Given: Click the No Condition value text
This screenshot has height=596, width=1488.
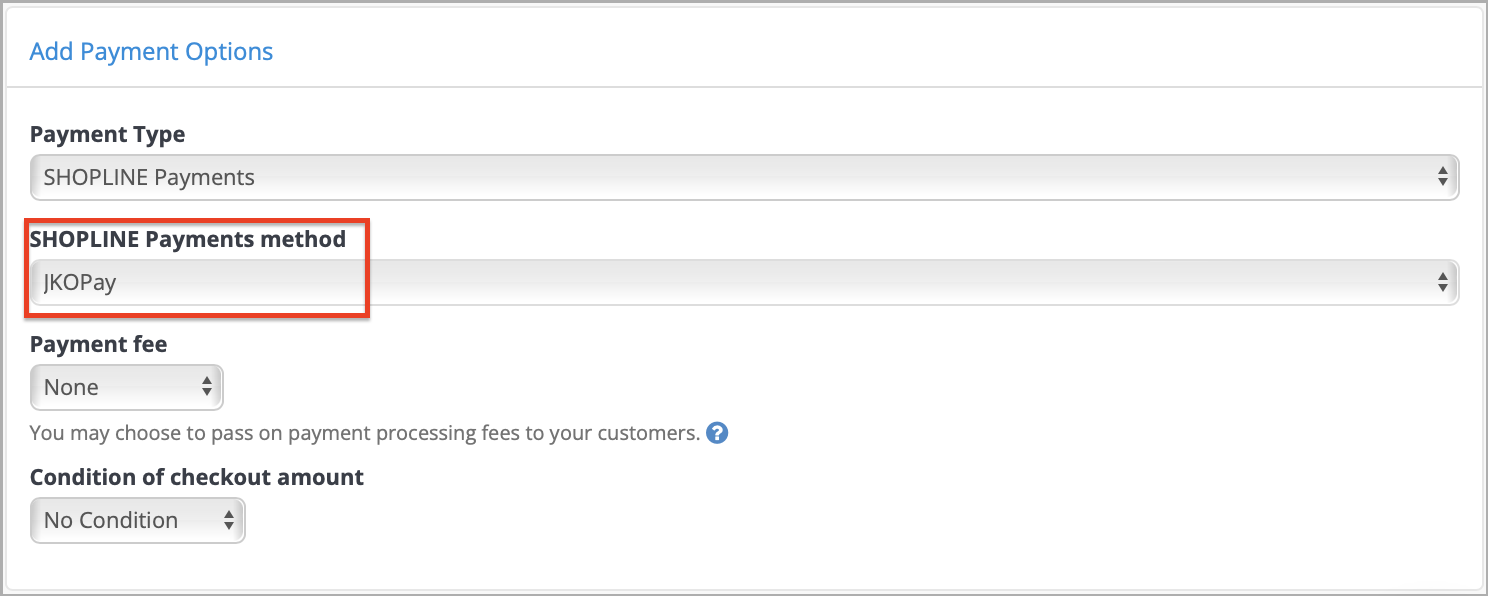Looking at the screenshot, I should [111, 521].
